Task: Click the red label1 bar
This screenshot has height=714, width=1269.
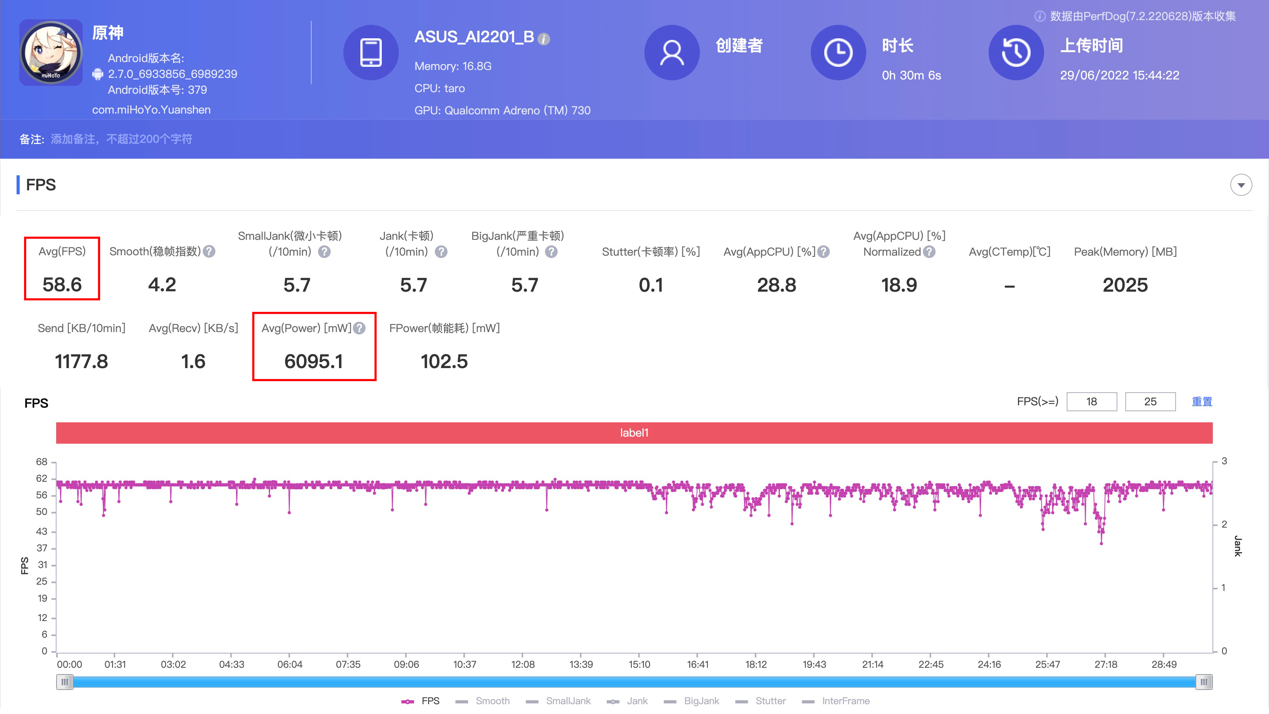Action: pyautogui.click(x=634, y=433)
